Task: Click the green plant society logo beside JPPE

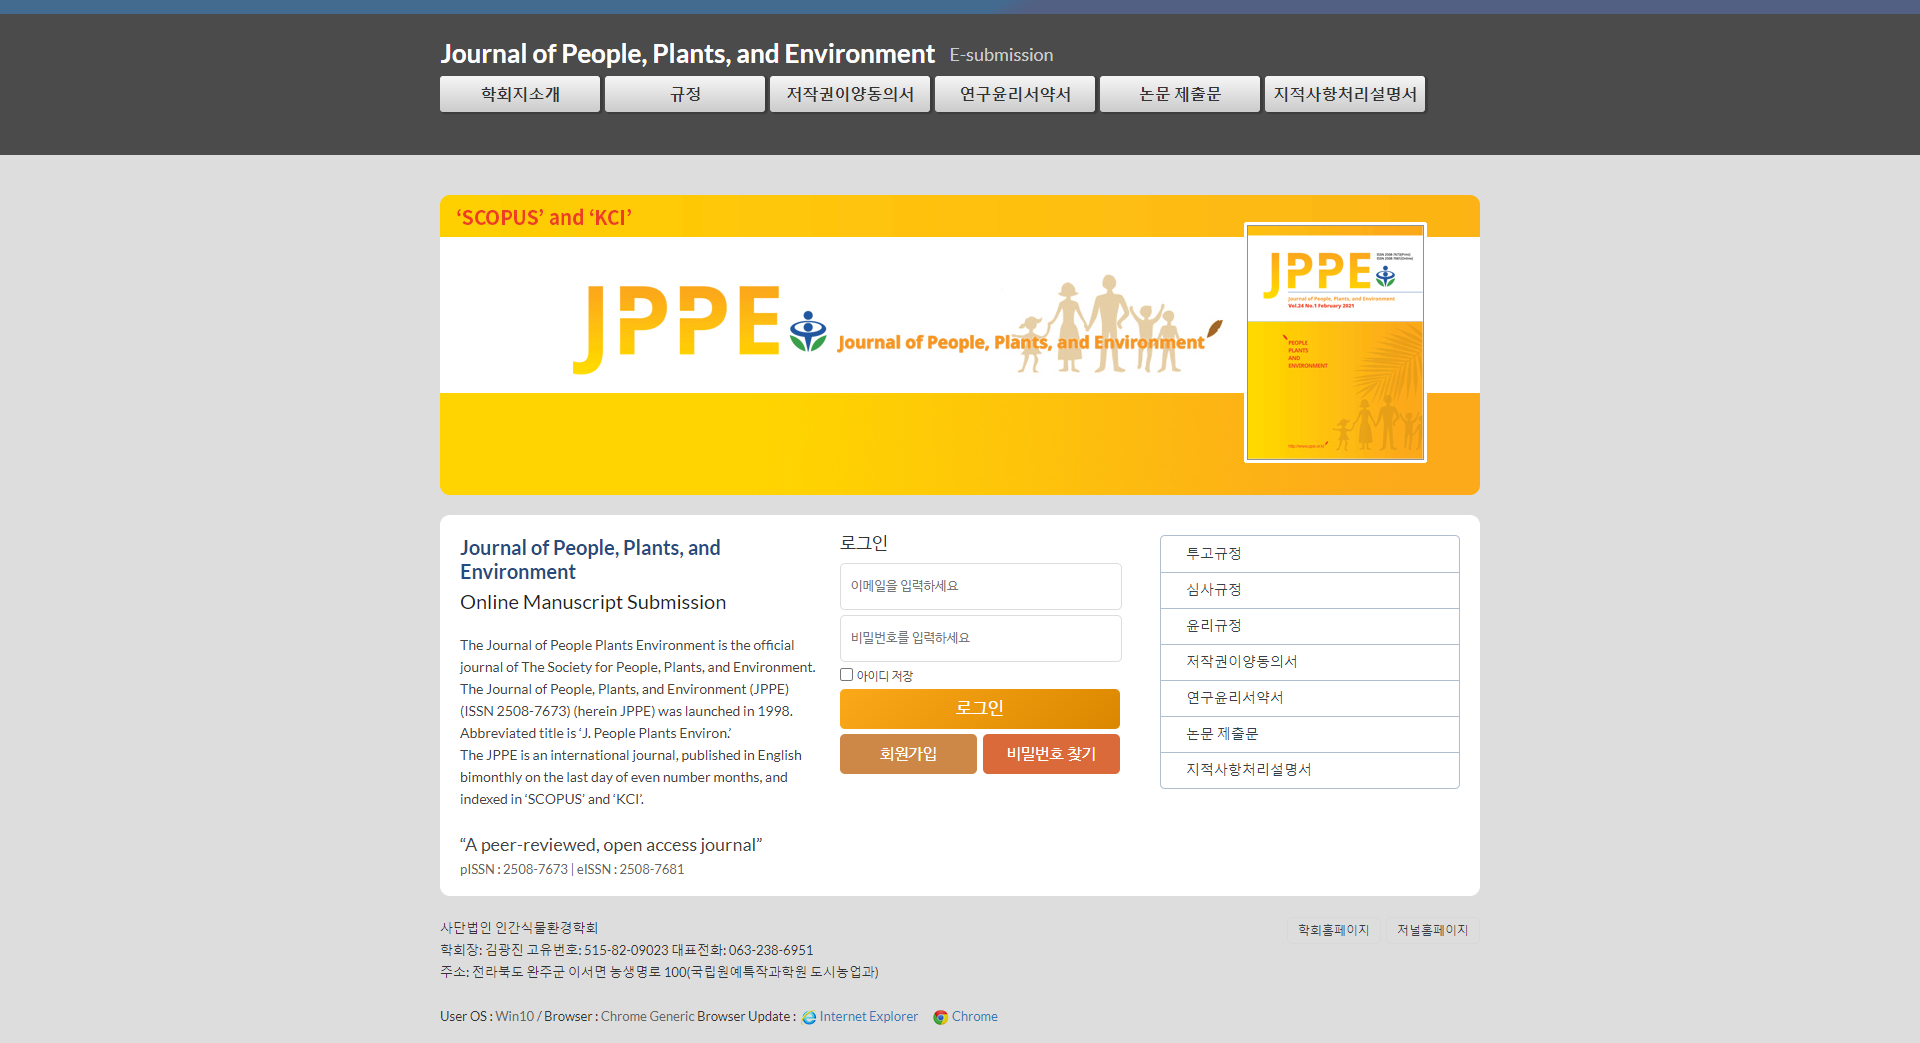Action: coord(806,330)
